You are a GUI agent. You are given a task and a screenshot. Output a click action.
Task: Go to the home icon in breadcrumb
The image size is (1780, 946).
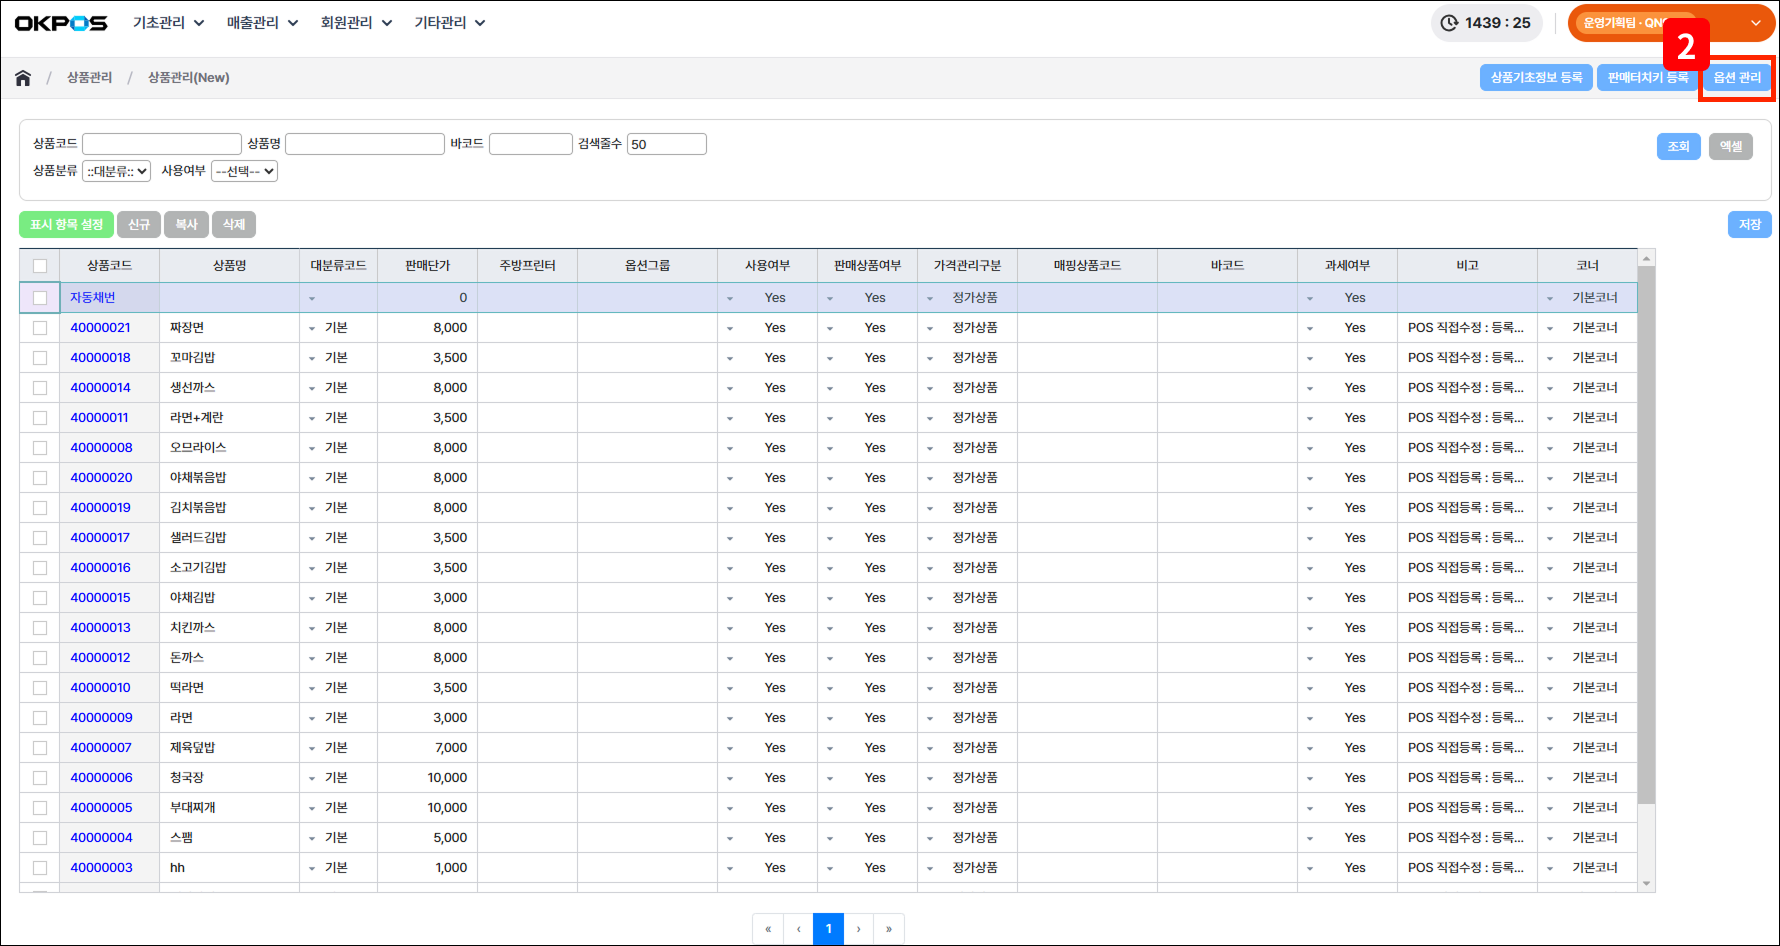[23, 78]
